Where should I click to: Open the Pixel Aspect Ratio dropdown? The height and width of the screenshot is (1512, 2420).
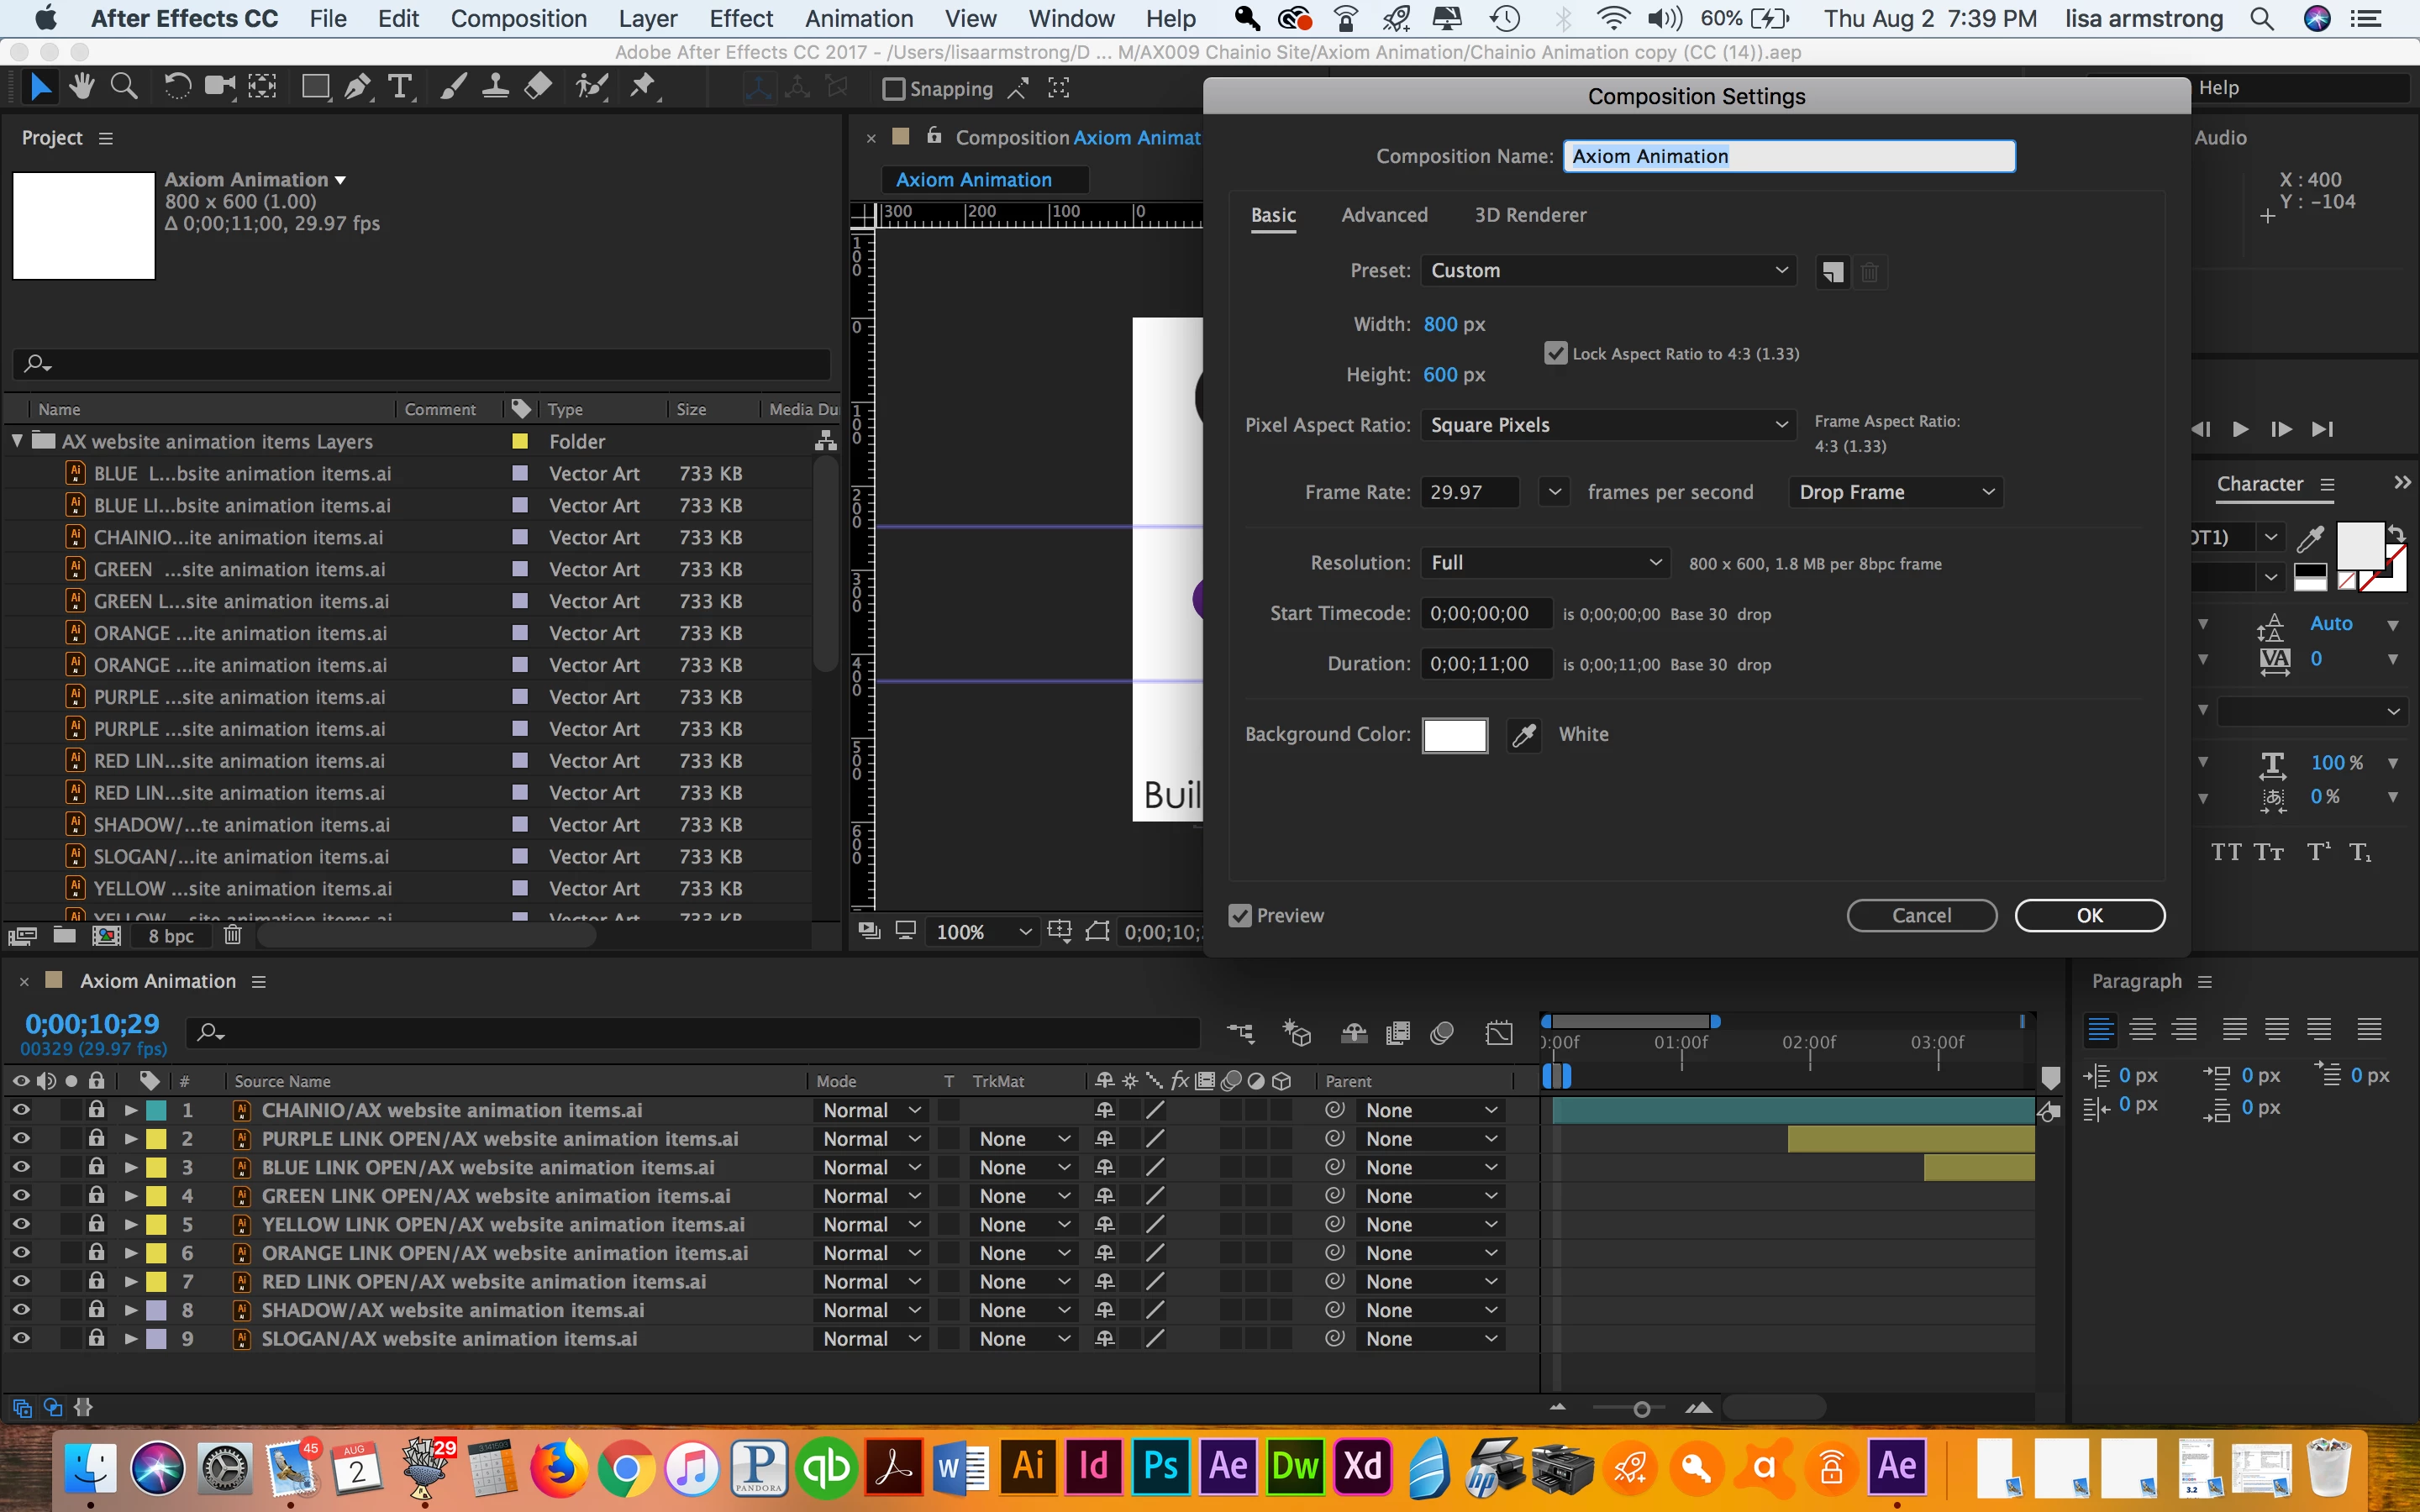[1608, 425]
